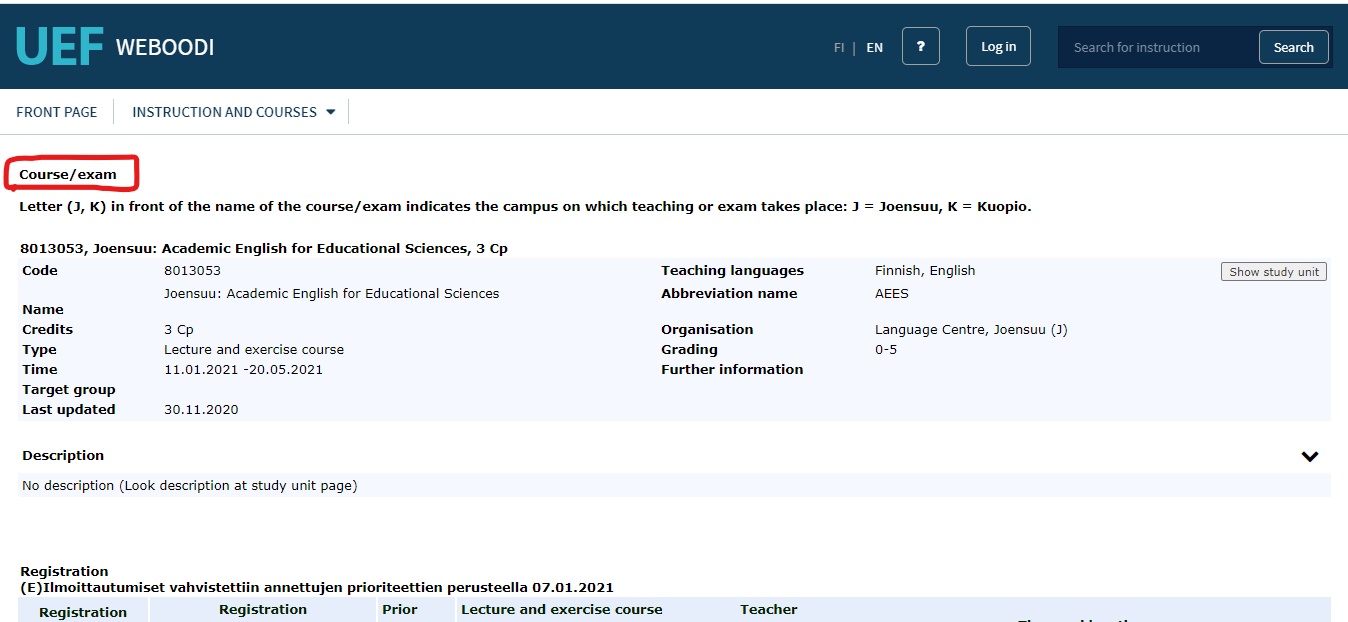Click the UEF logo
This screenshot has height=622, width=1348.
point(59,47)
